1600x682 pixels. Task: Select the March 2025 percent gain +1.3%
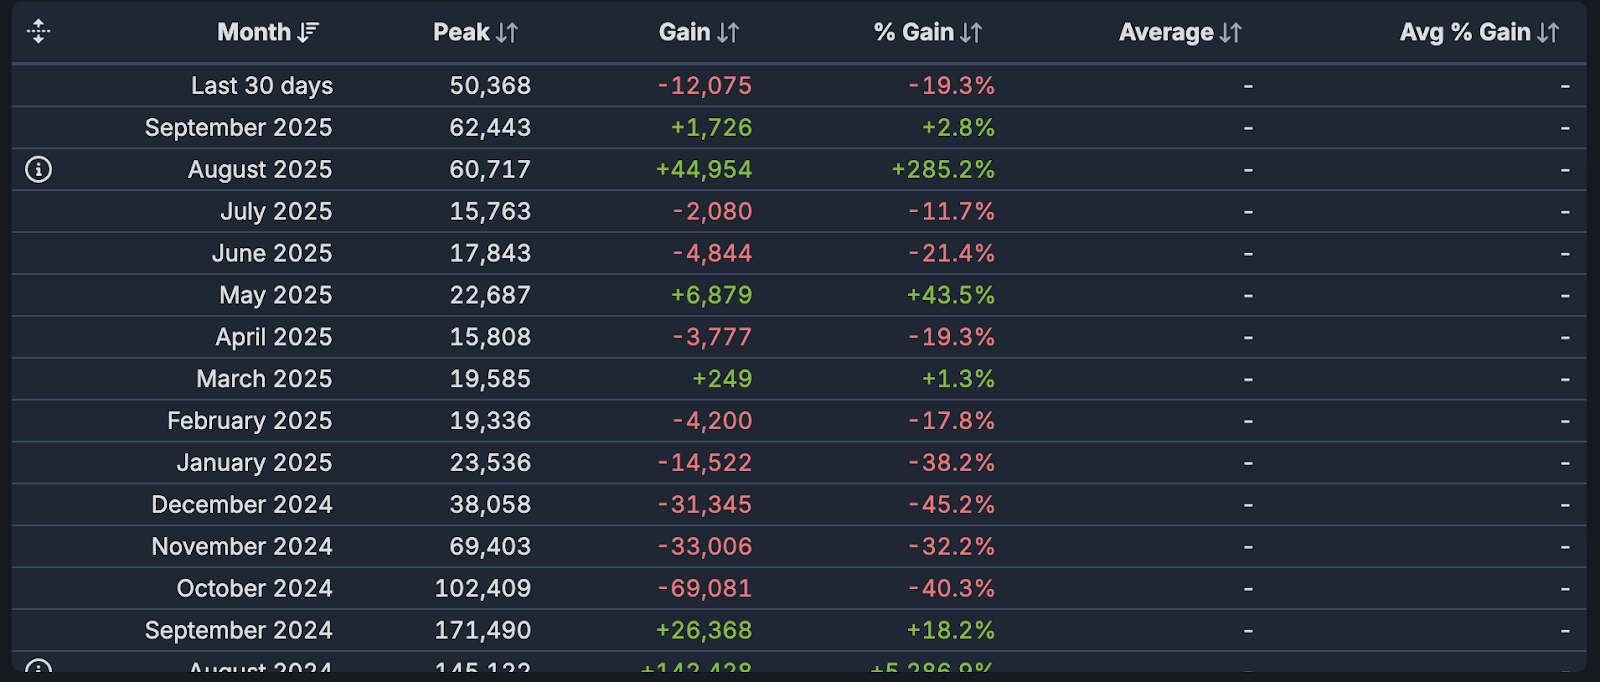tap(958, 380)
